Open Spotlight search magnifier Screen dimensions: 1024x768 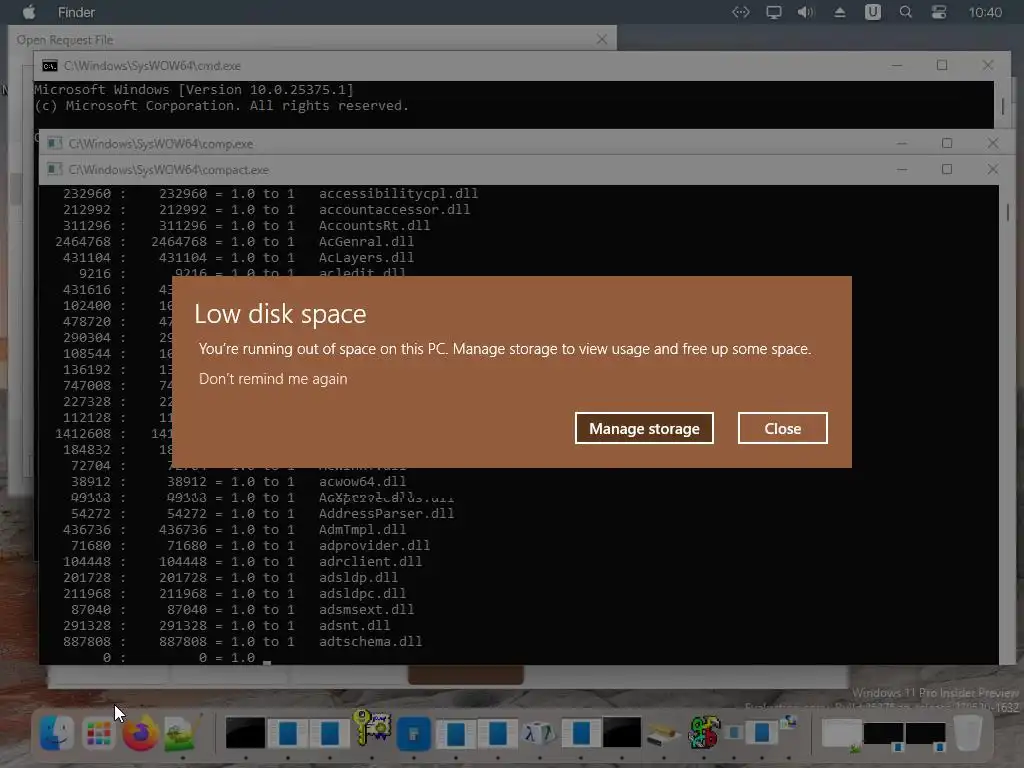click(906, 12)
